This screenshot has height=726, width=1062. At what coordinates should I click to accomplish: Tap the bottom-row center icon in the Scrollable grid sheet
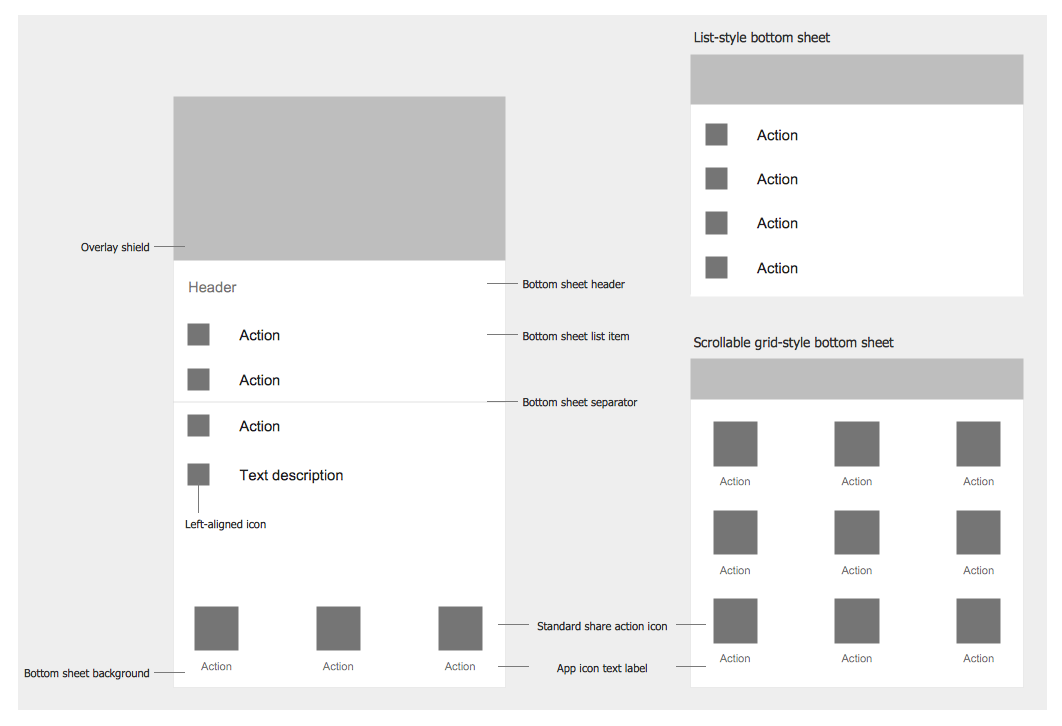[857, 620]
